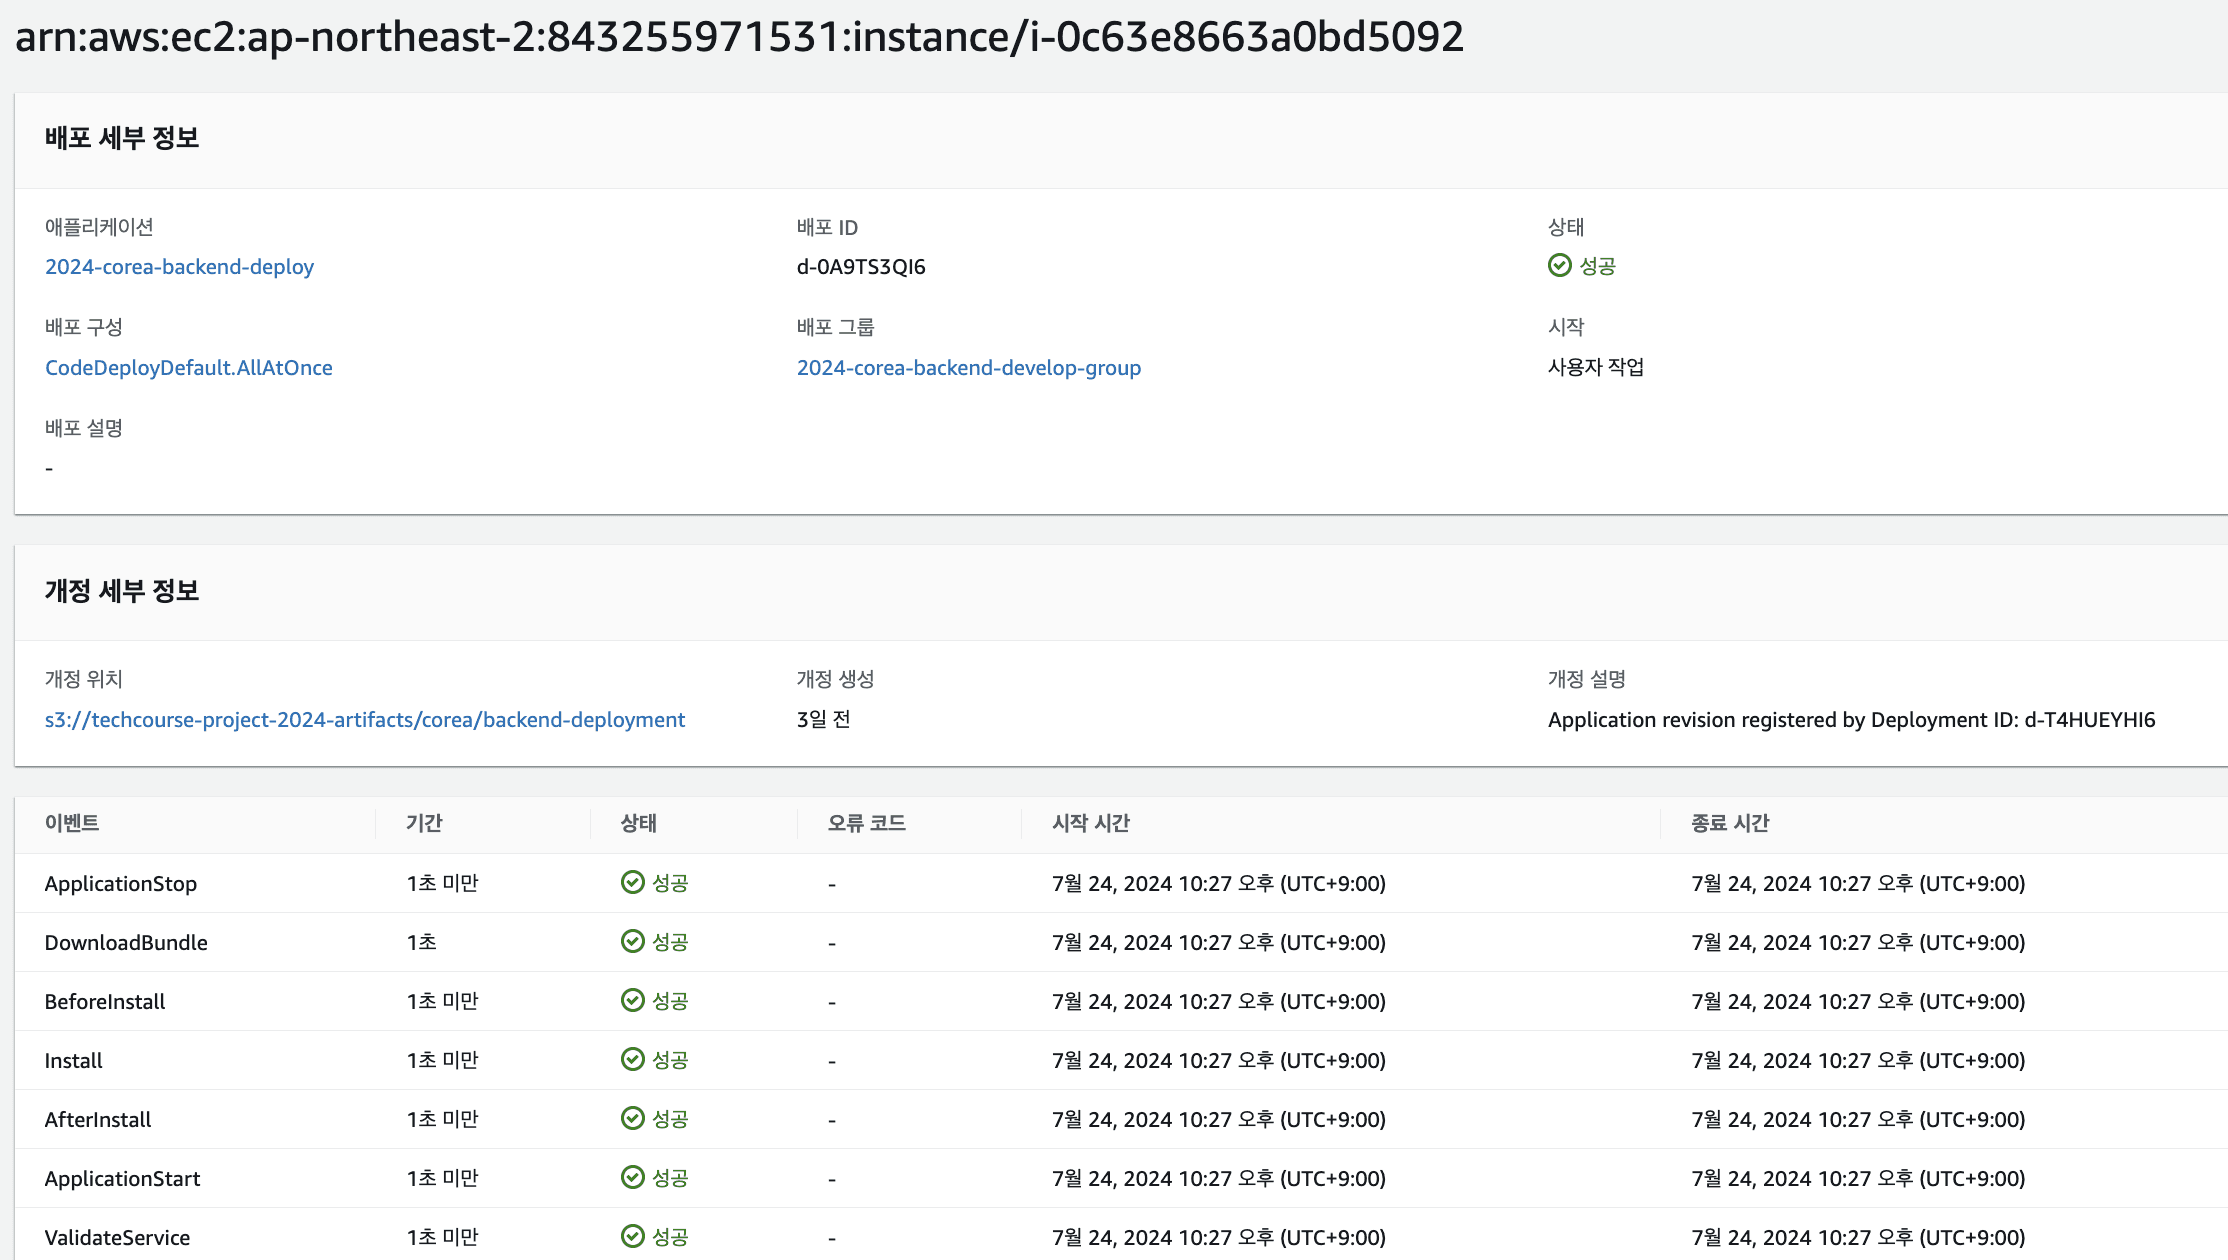The image size is (2228, 1260).
Task: Open the 2024-corea-backend-deploy application link
Action: 179,267
